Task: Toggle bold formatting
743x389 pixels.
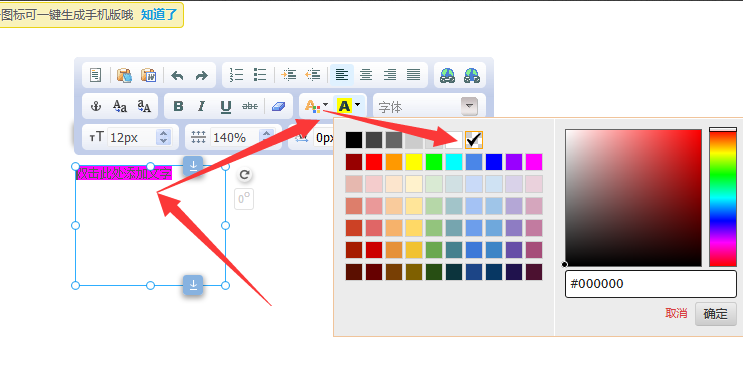Action: tap(178, 106)
